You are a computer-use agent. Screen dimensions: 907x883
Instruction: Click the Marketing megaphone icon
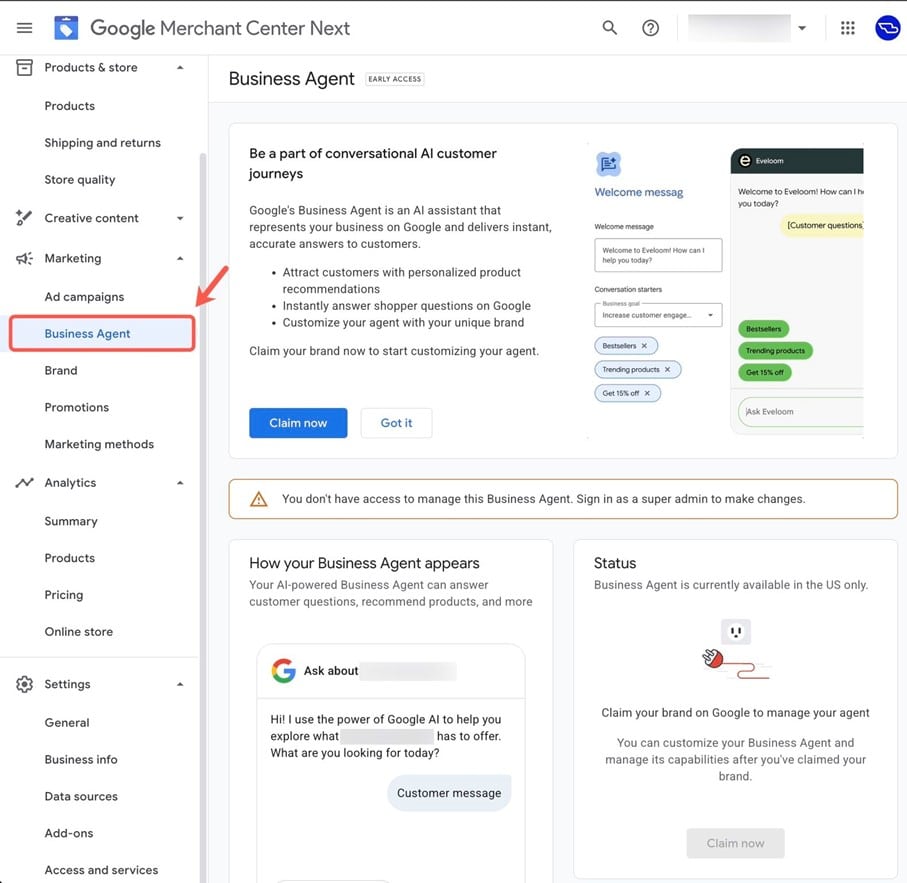[x=25, y=259]
